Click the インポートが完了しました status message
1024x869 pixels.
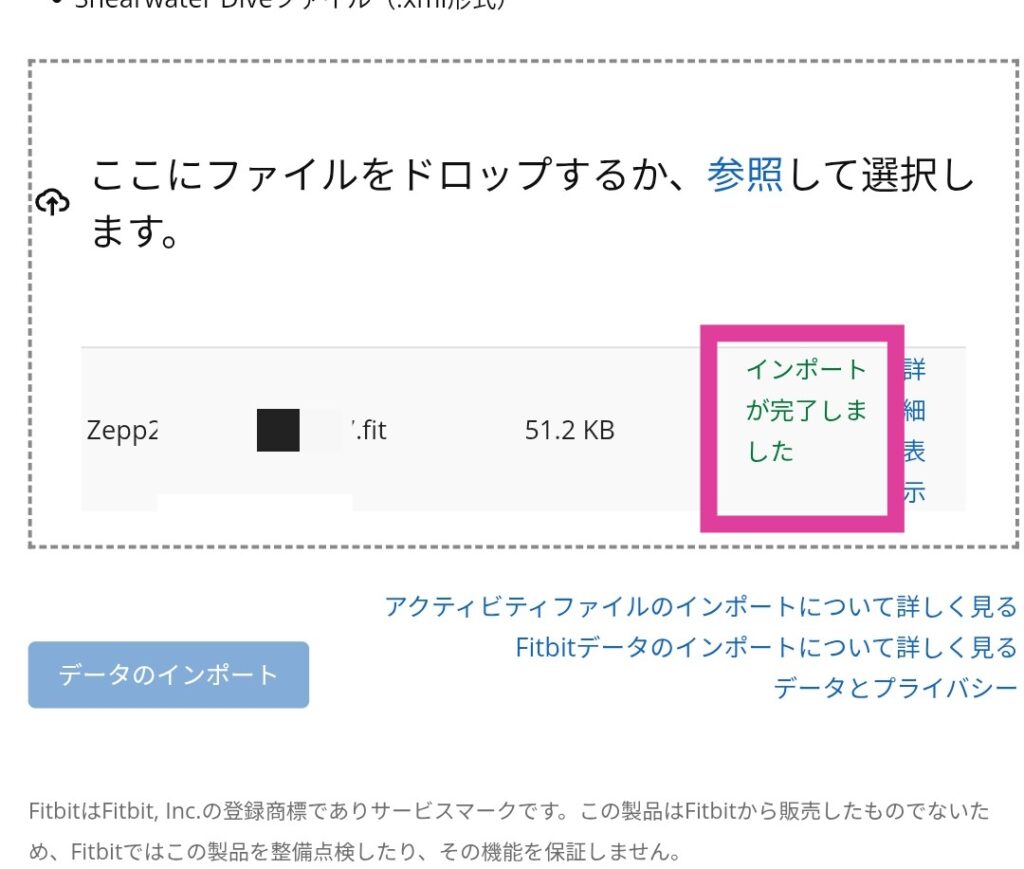806,410
